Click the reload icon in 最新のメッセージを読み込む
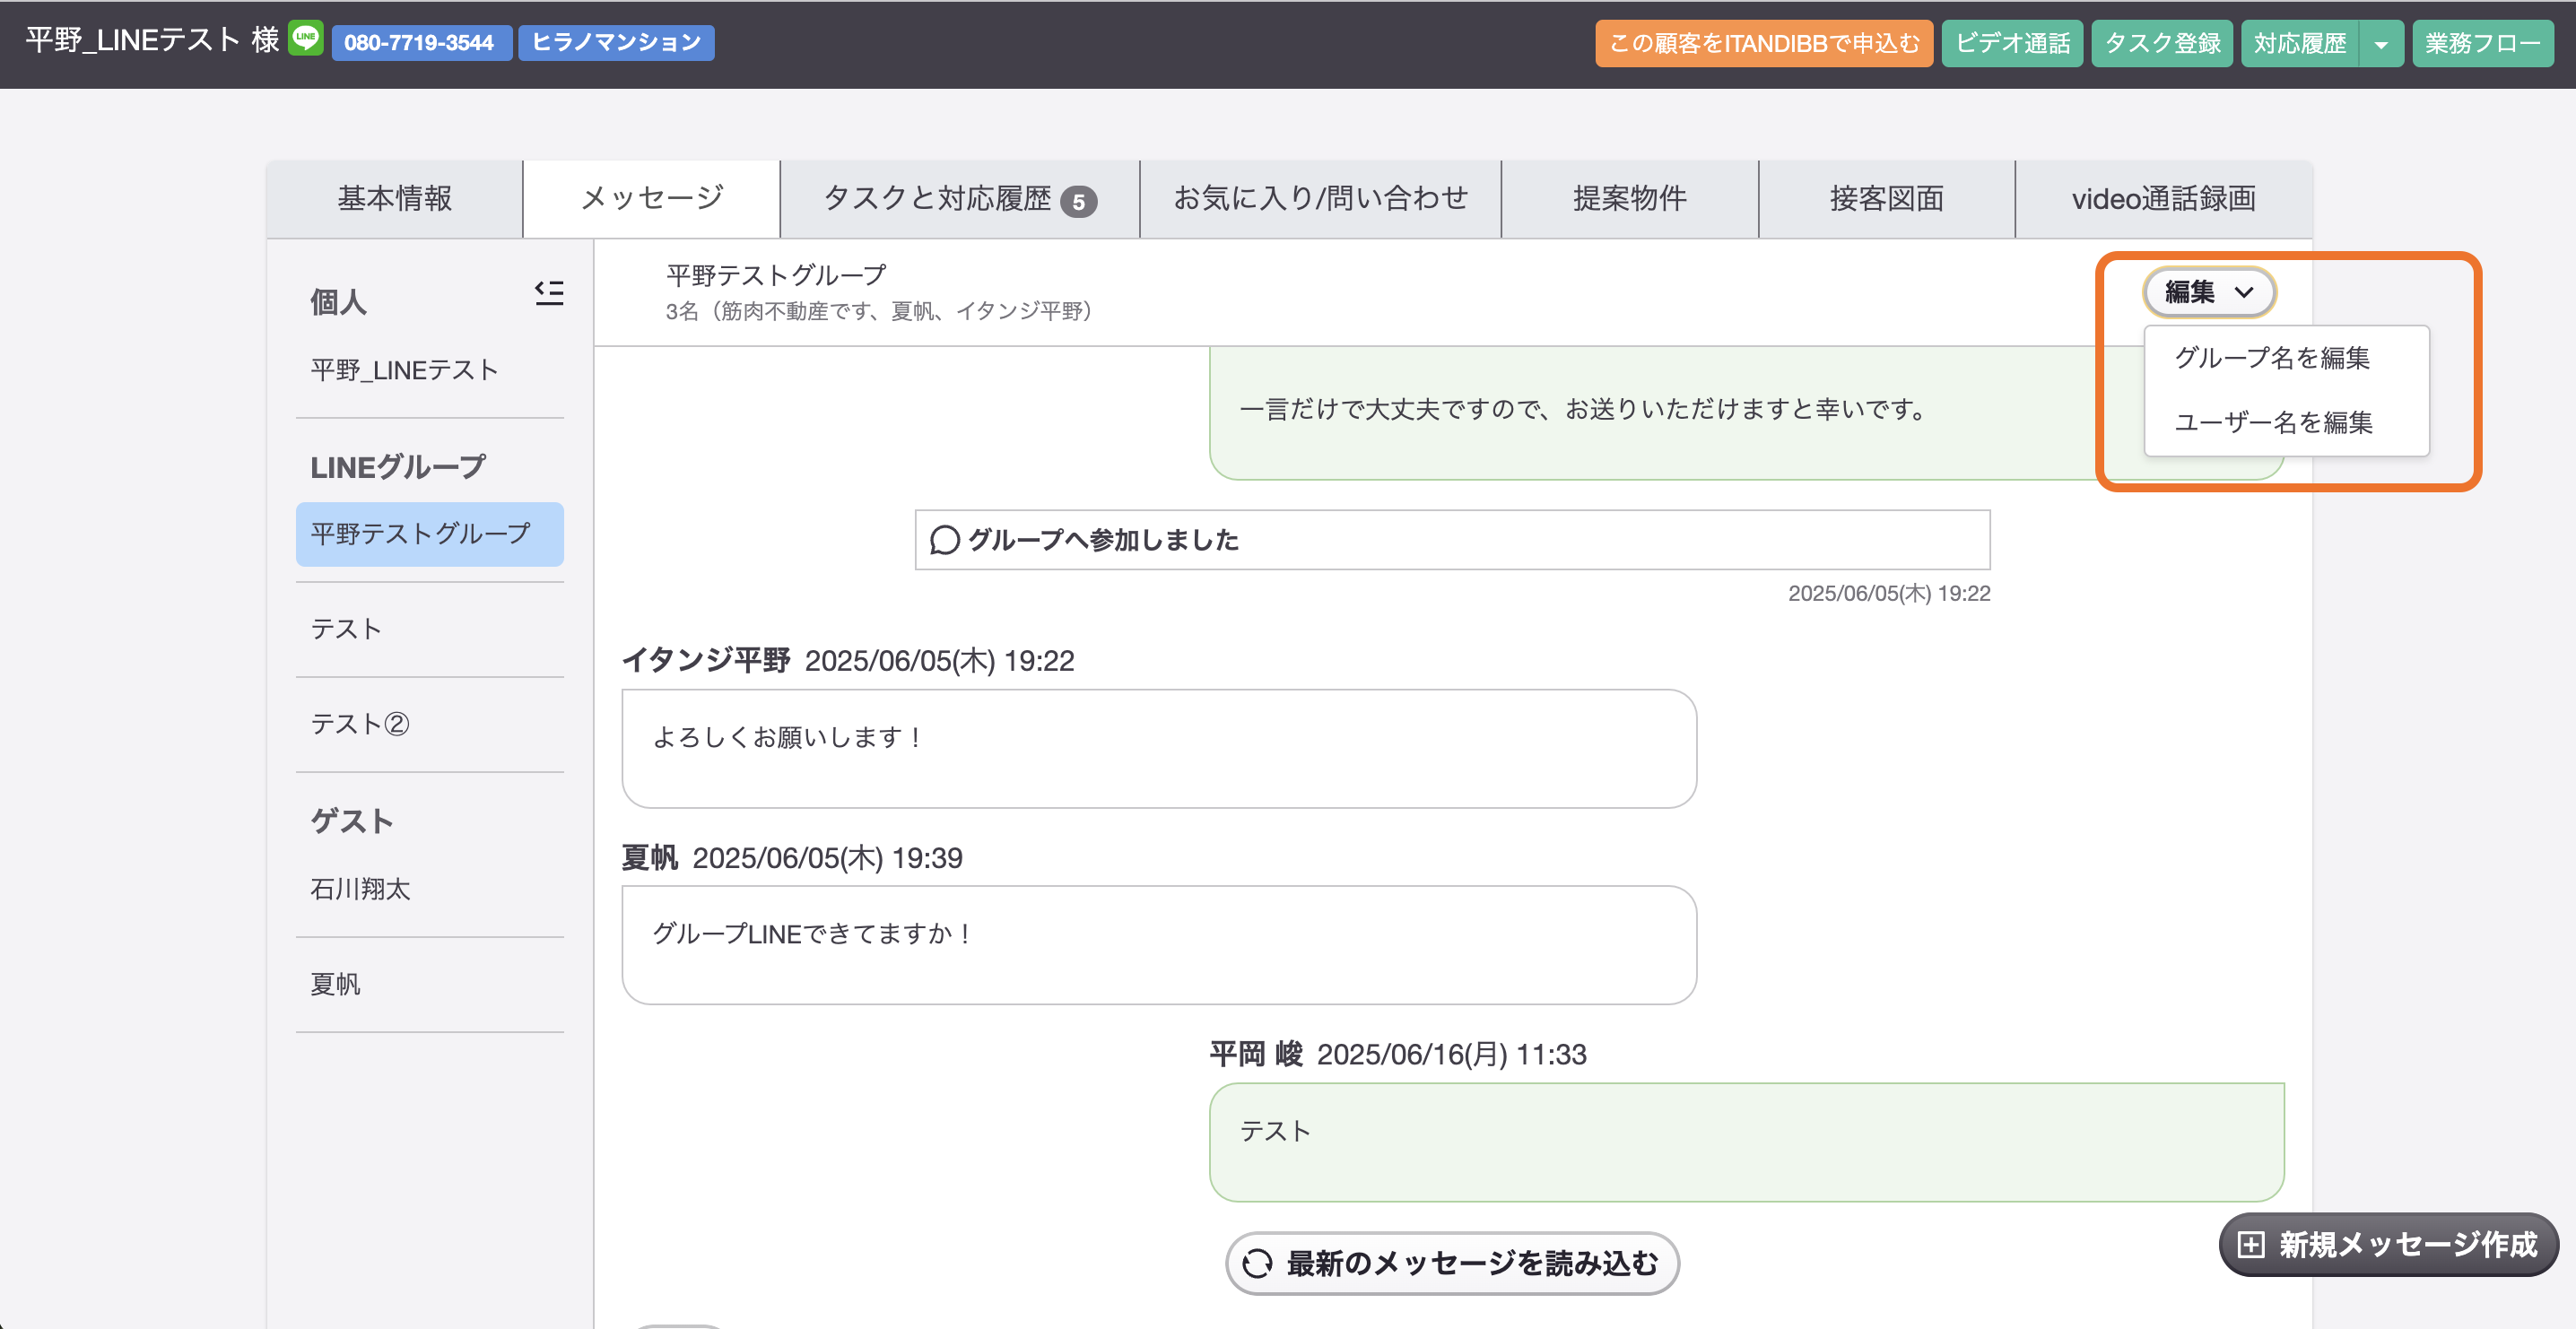Viewport: 2576px width, 1329px height. (x=1257, y=1264)
